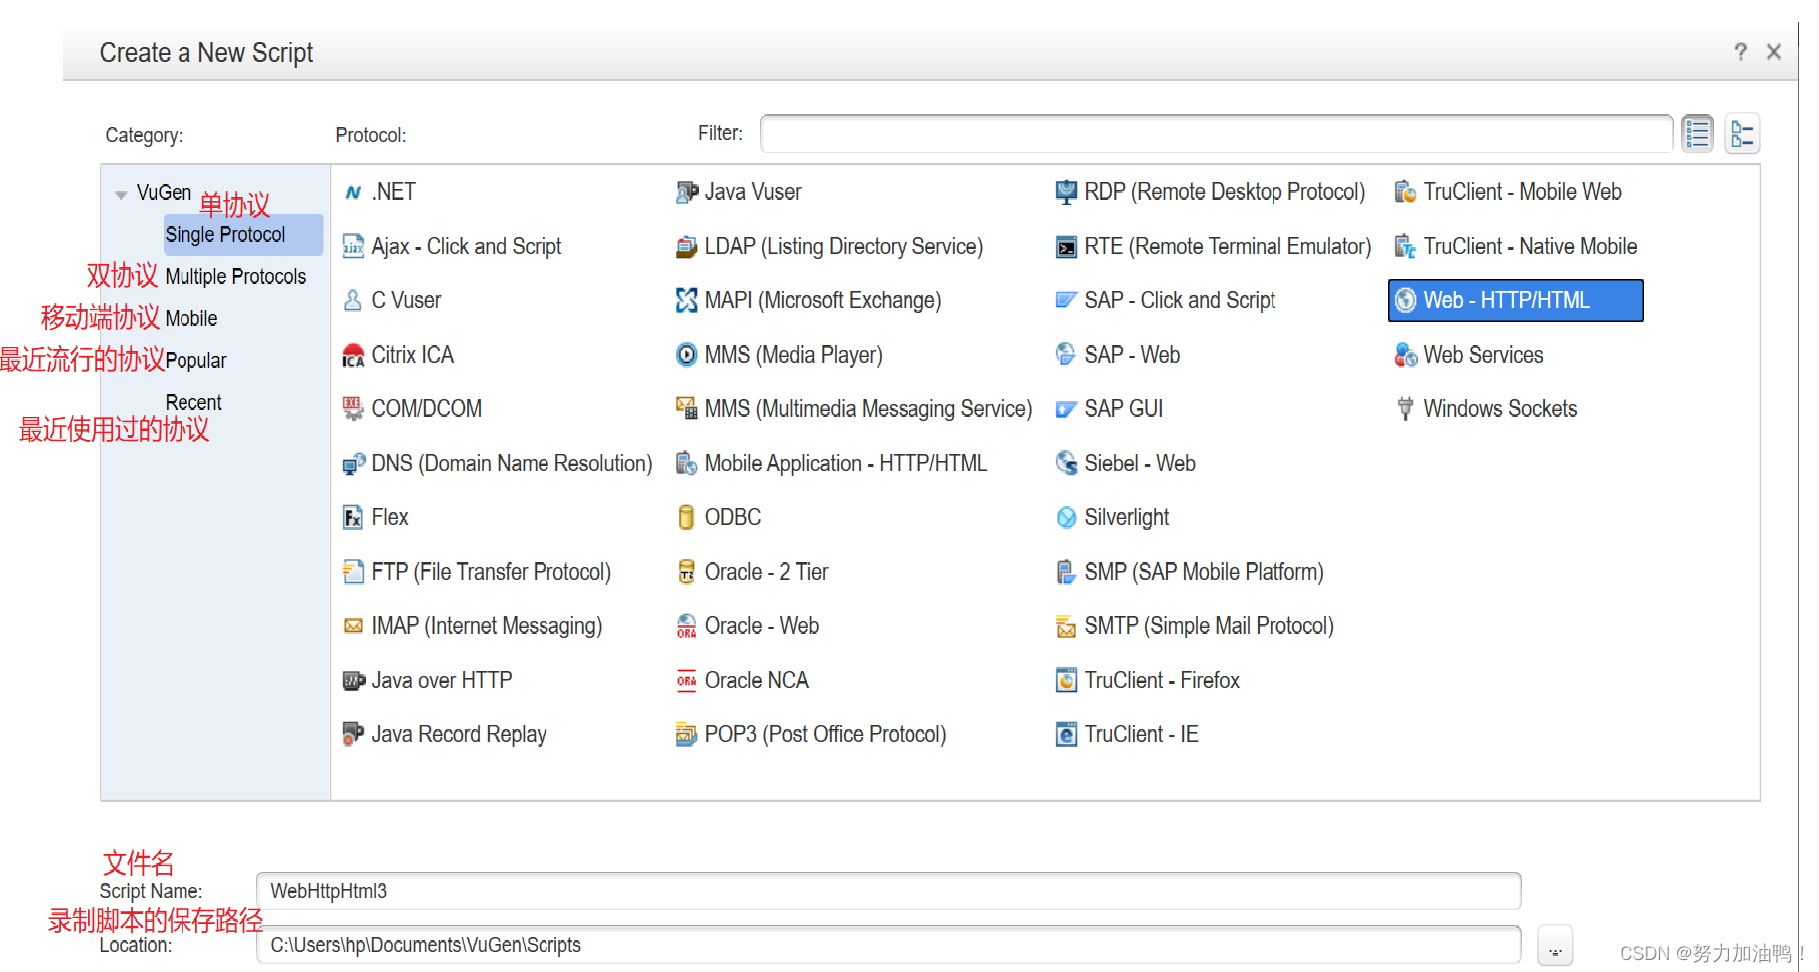Choose Ajax - Click and Script icon
This screenshot has height=972, width=1819.
pyautogui.click(x=353, y=246)
